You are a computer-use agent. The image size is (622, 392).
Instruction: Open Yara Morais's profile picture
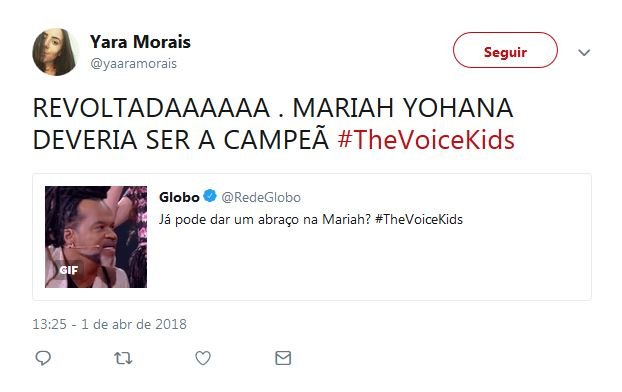click(56, 52)
